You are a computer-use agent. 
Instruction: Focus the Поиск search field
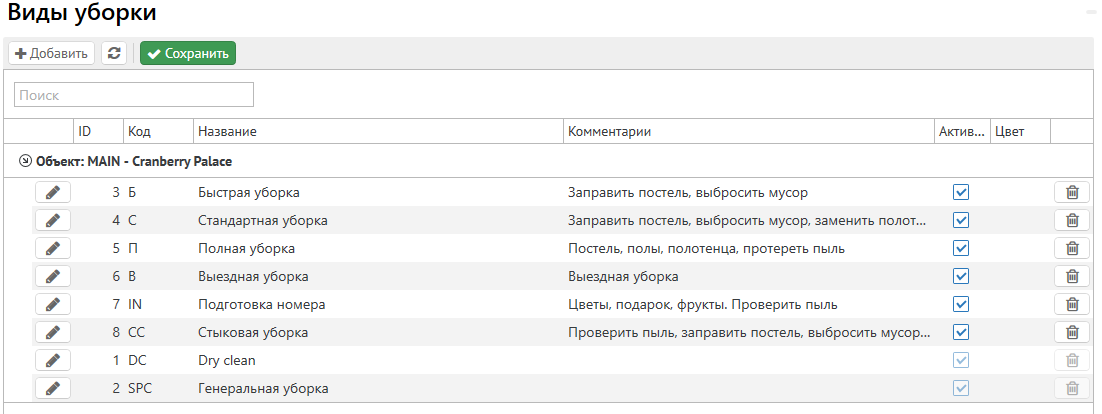click(134, 95)
